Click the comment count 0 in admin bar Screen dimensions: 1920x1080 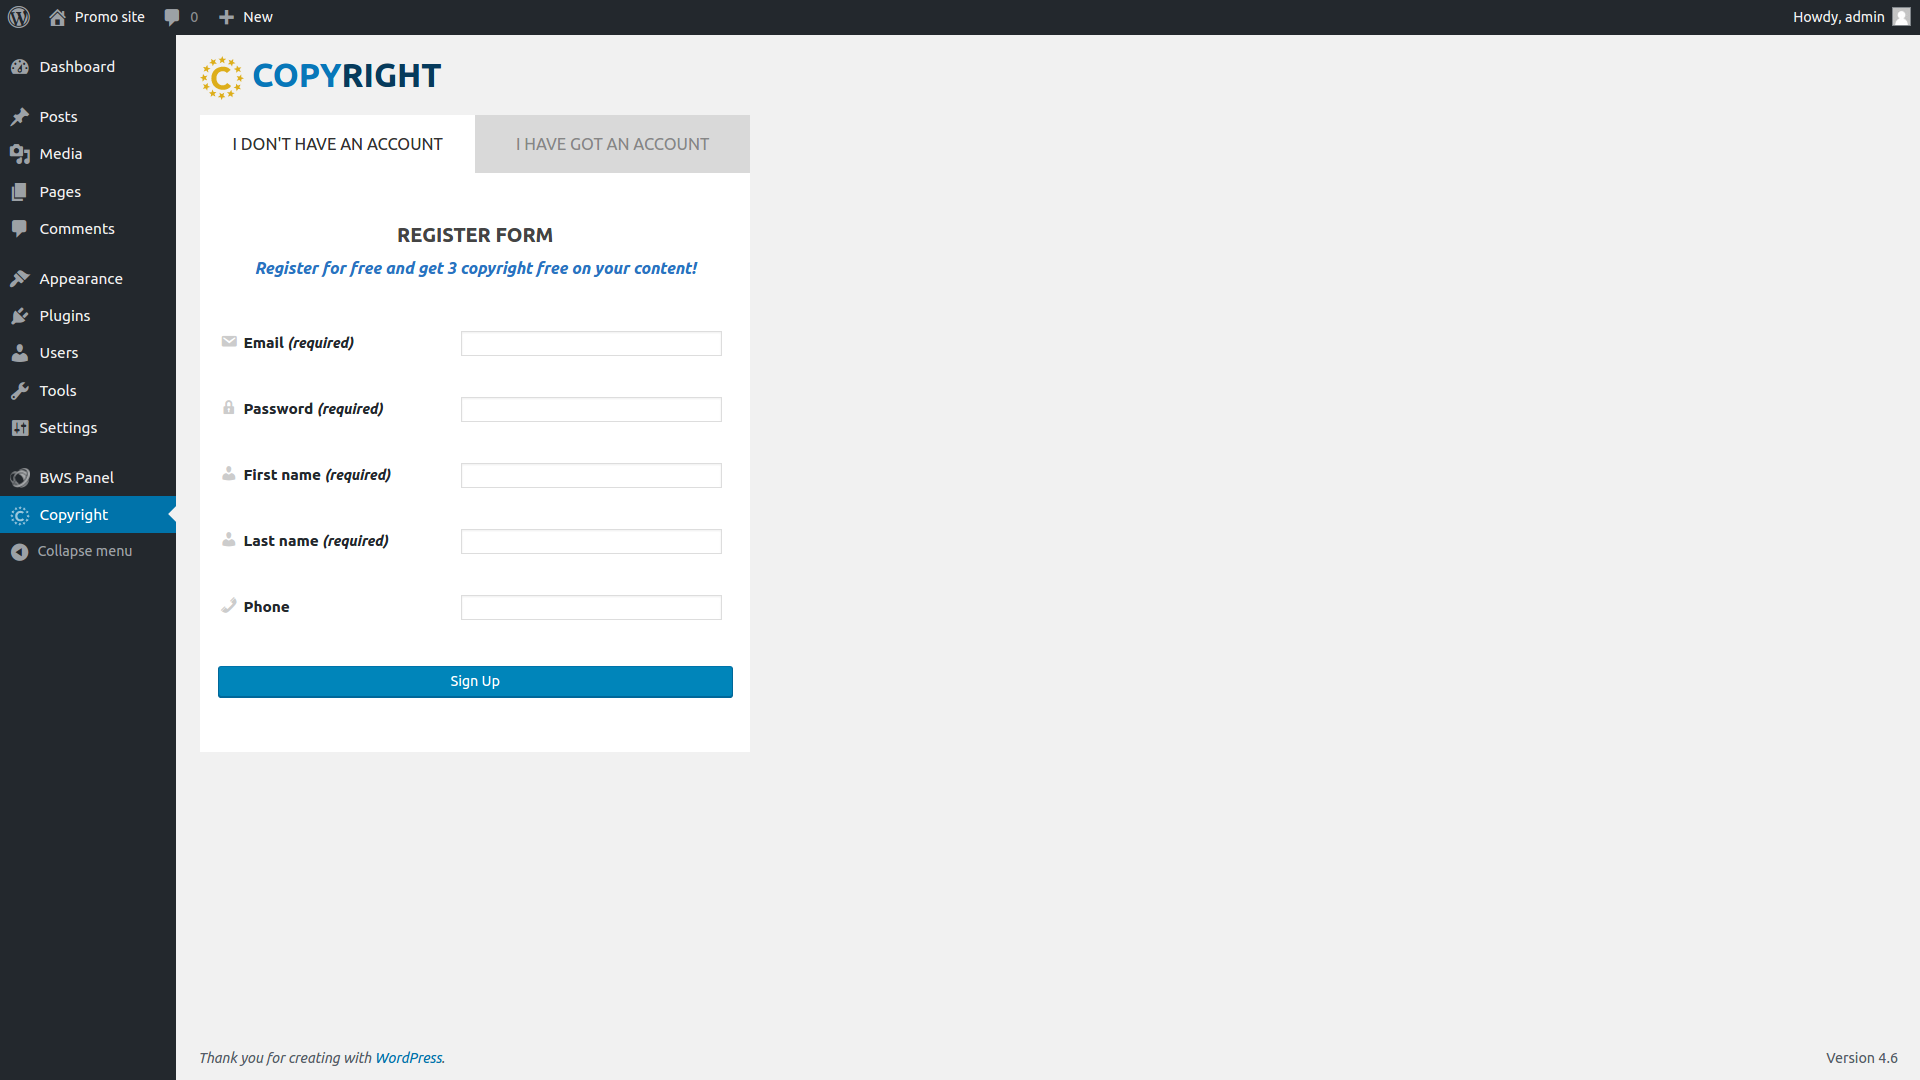point(194,17)
